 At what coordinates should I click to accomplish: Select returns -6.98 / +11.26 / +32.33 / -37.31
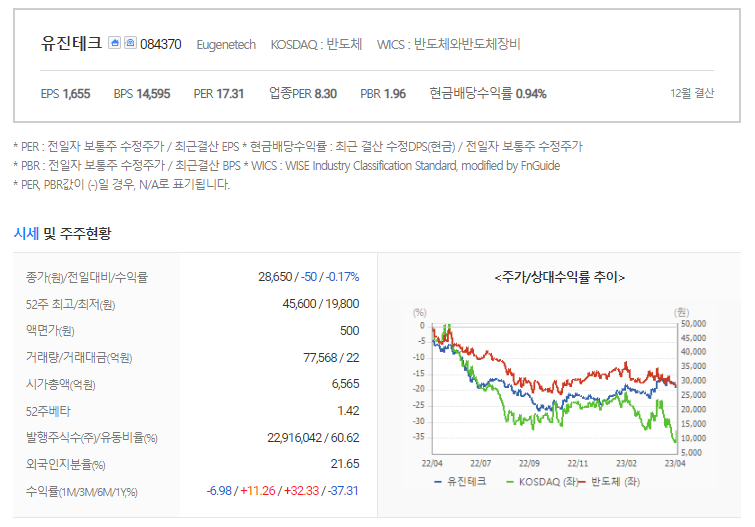(x=283, y=491)
